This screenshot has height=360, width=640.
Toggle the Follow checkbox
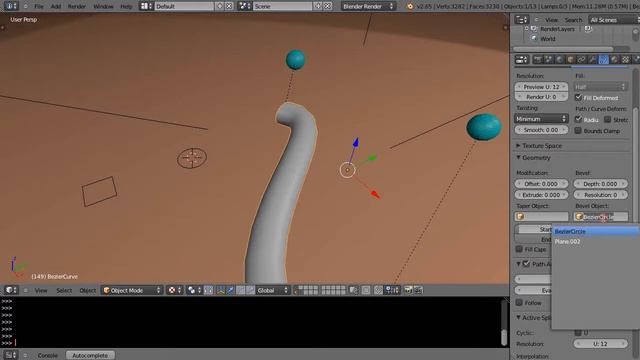coord(519,302)
